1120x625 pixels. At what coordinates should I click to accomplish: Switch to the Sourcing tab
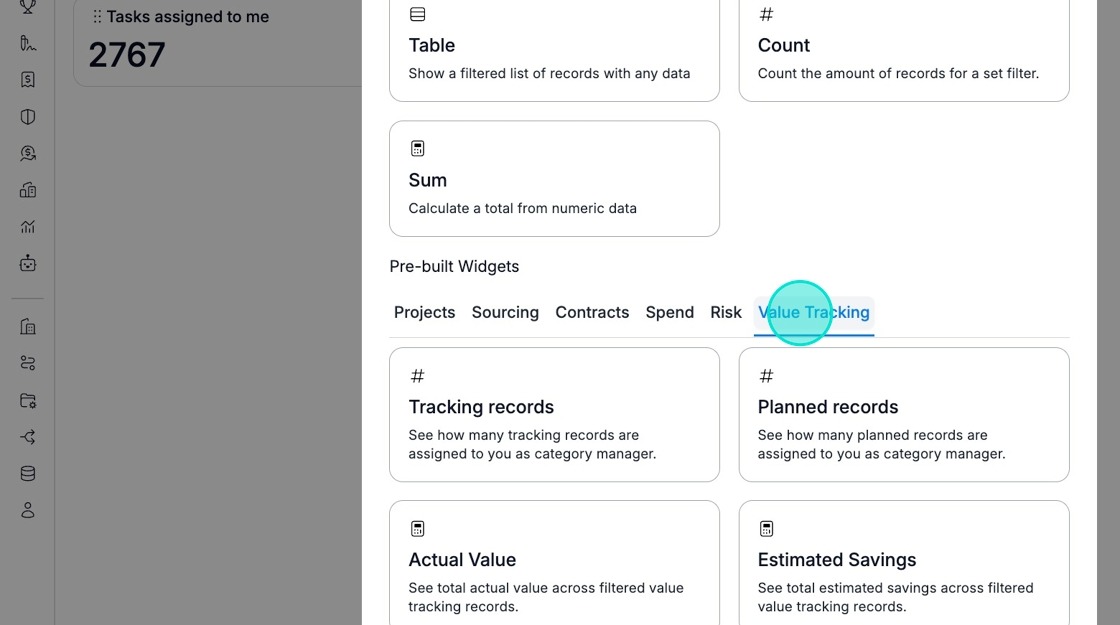505,312
